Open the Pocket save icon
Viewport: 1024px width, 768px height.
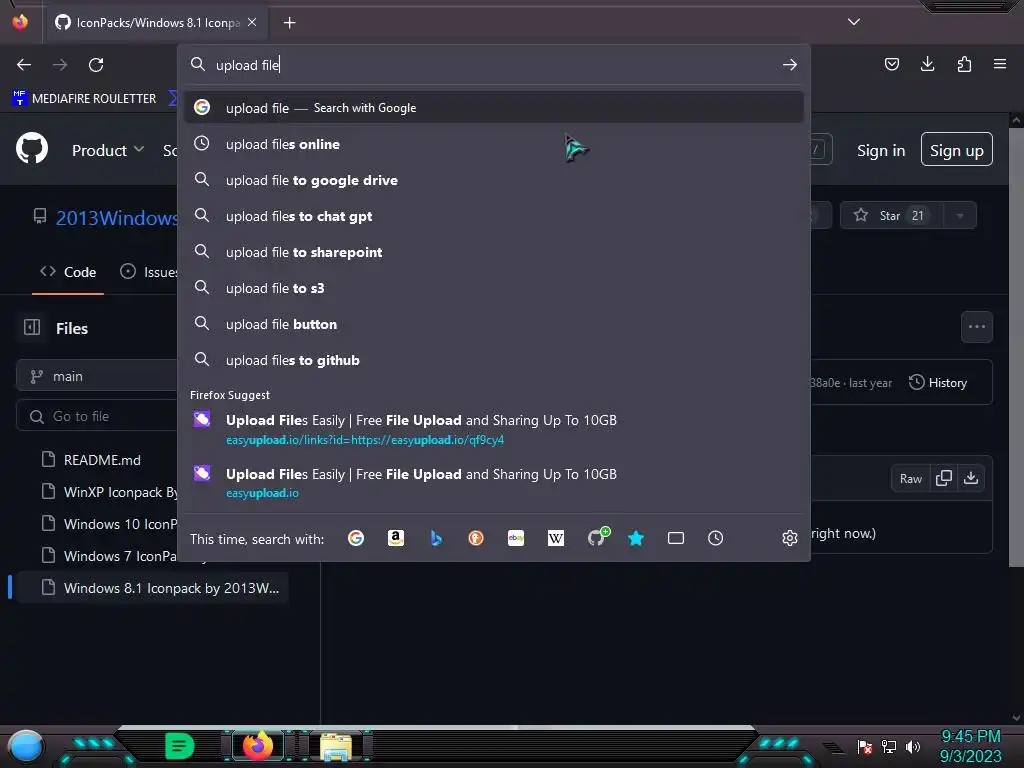(891, 64)
